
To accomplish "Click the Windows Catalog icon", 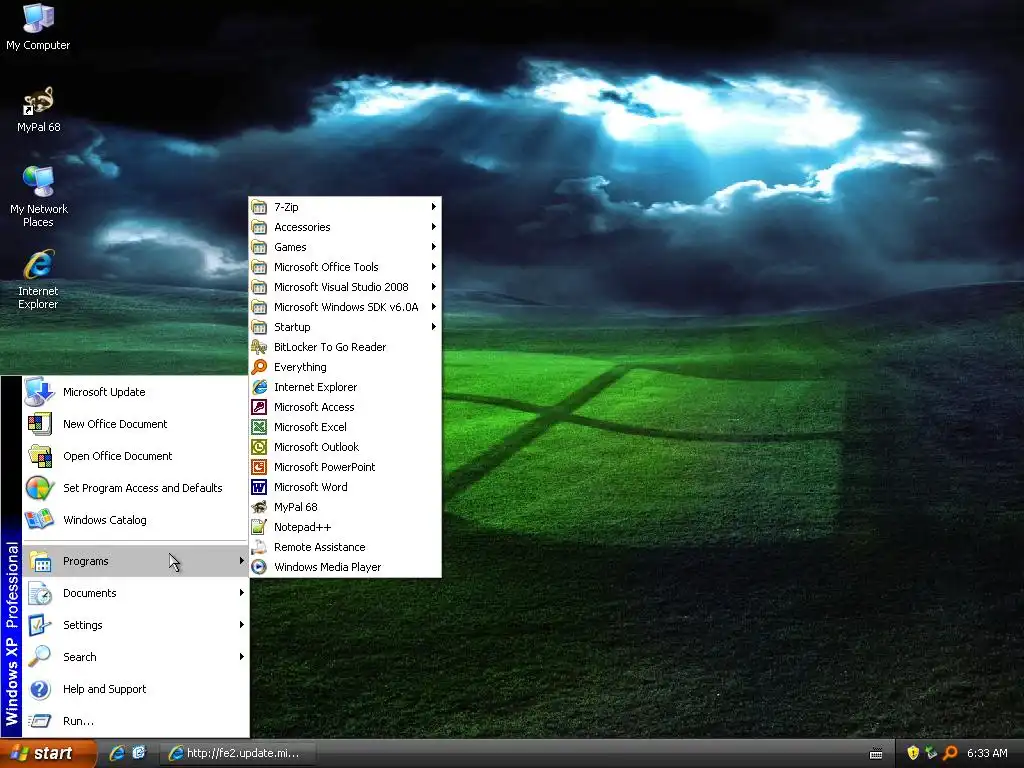I will pos(39,520).
